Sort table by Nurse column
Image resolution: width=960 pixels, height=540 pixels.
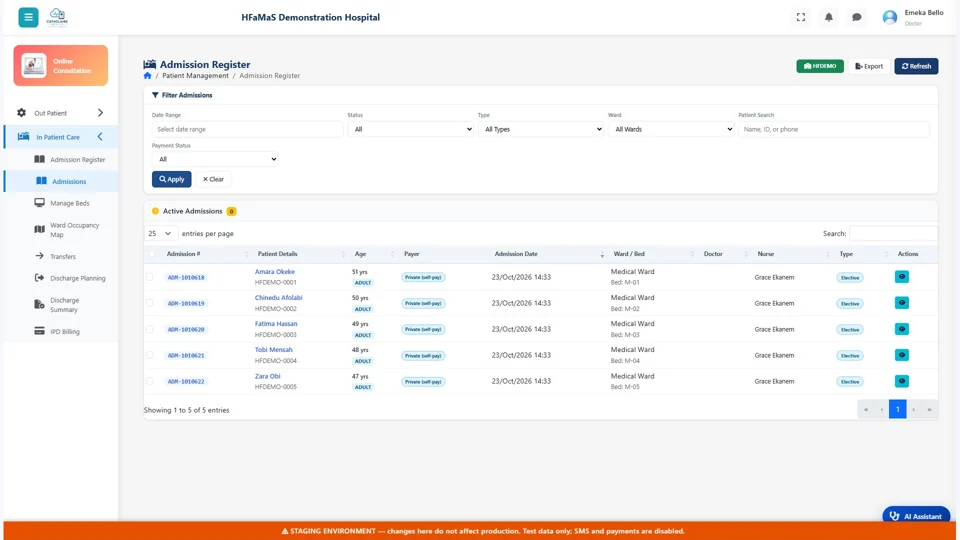pos(765,254)
